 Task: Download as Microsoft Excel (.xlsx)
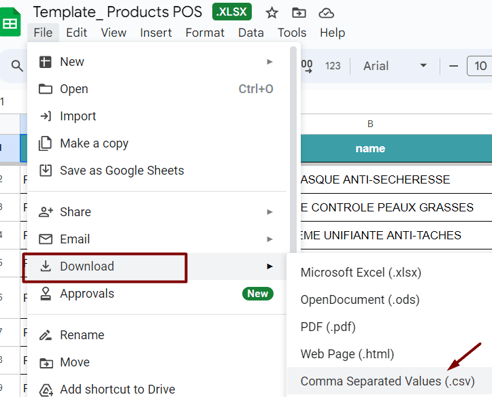click(389, 273)
